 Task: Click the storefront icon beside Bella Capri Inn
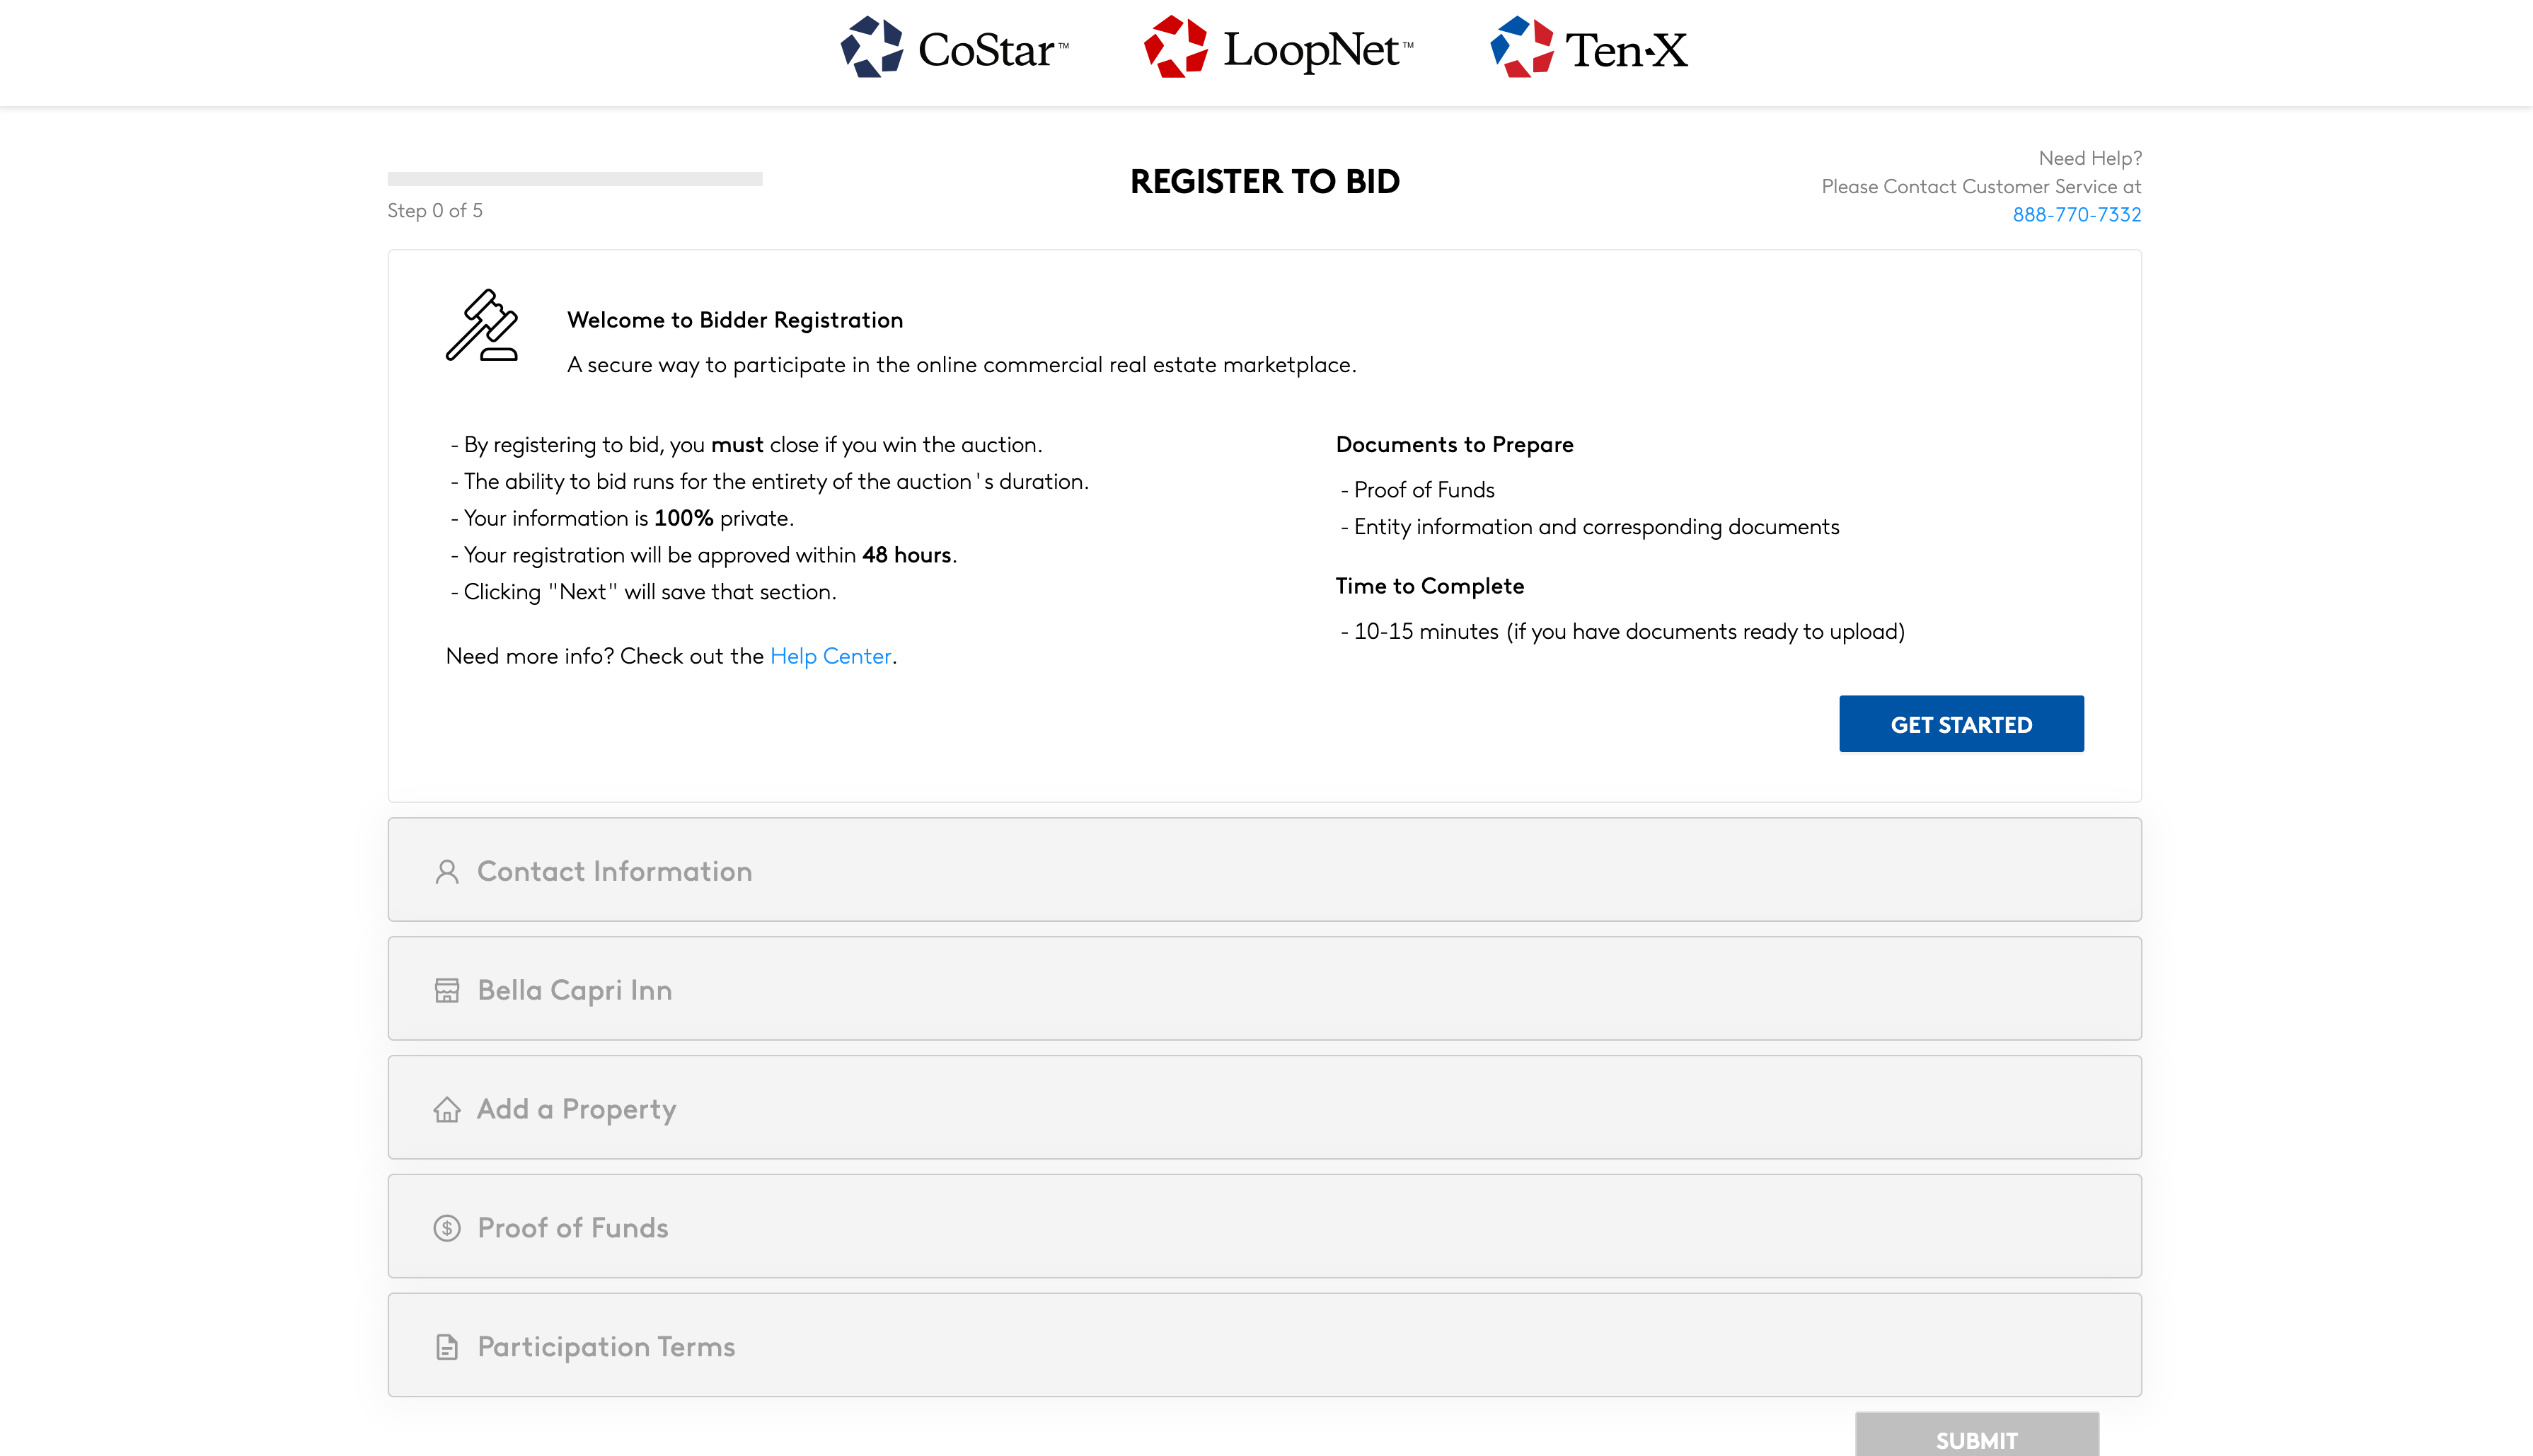pyautogui.click(x=447, y=990)
